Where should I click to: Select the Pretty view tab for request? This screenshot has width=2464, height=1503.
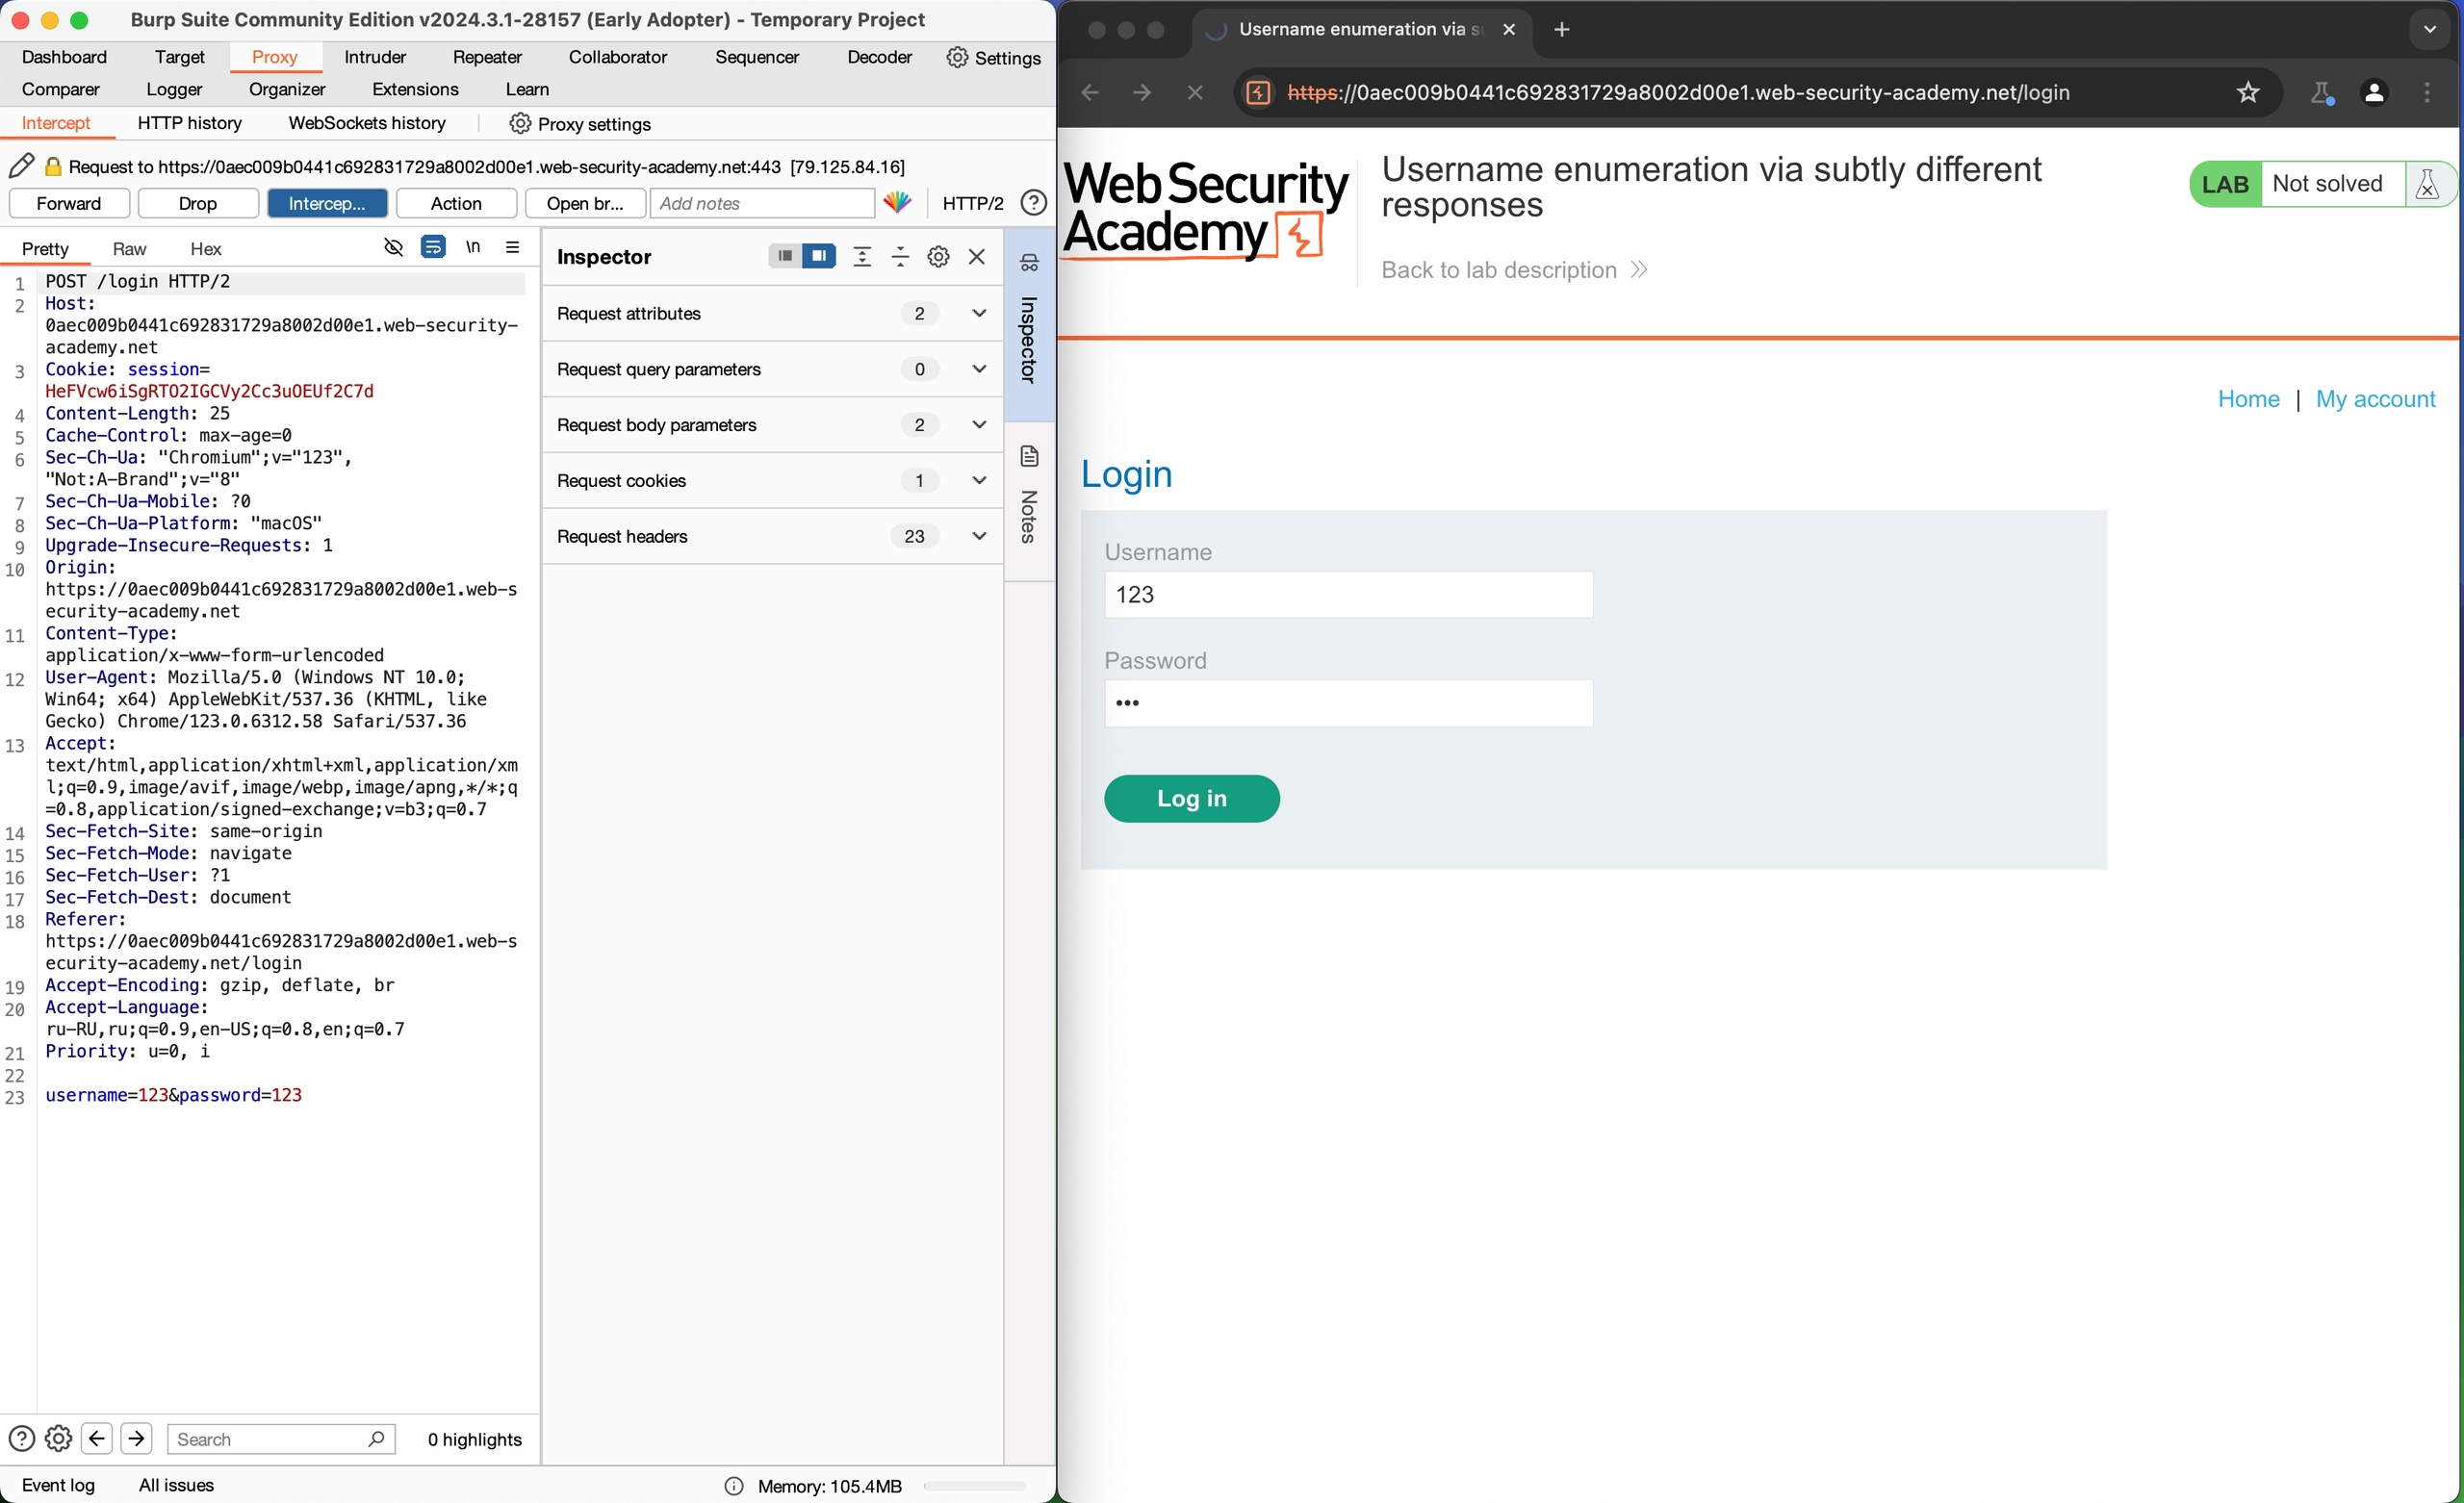pyautogui.click(x=44, y=248)
